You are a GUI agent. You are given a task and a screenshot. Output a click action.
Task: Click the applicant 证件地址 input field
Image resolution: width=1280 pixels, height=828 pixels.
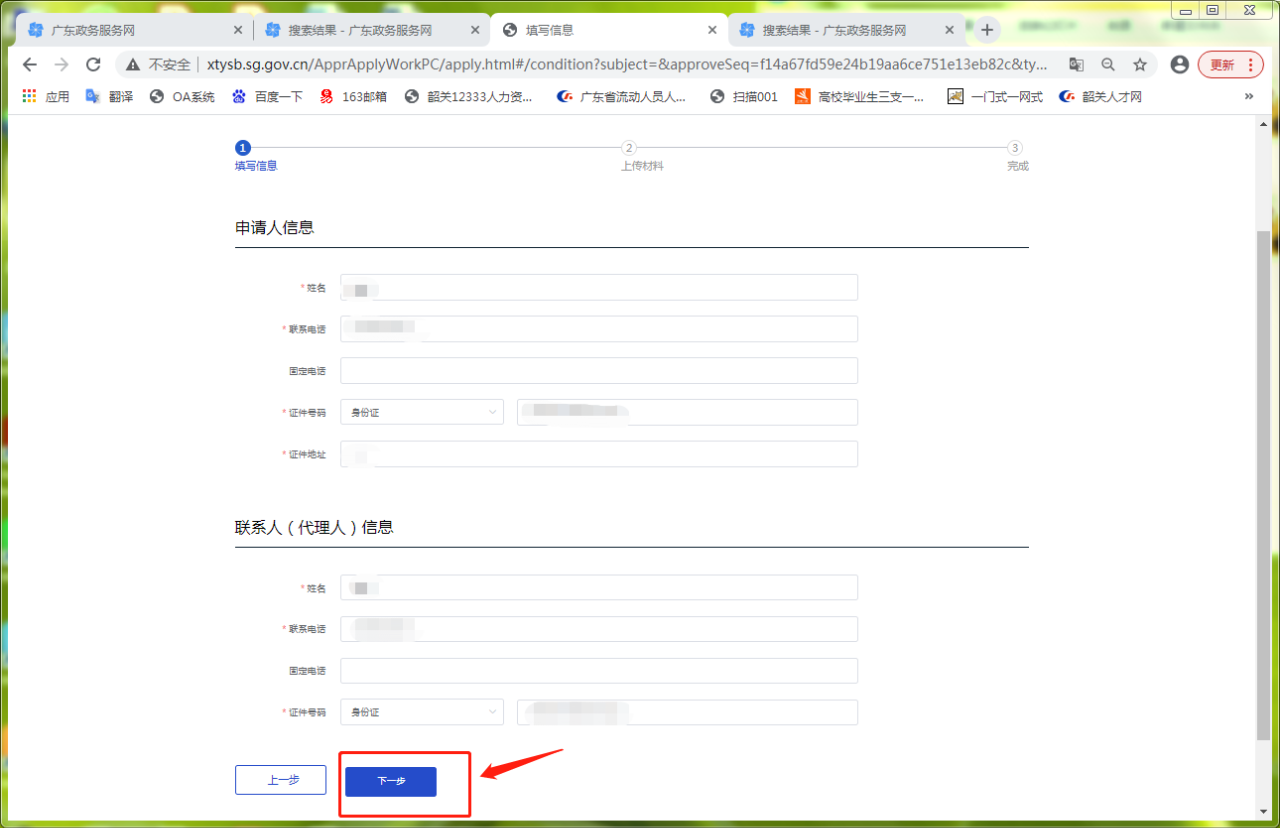point(598,454)
